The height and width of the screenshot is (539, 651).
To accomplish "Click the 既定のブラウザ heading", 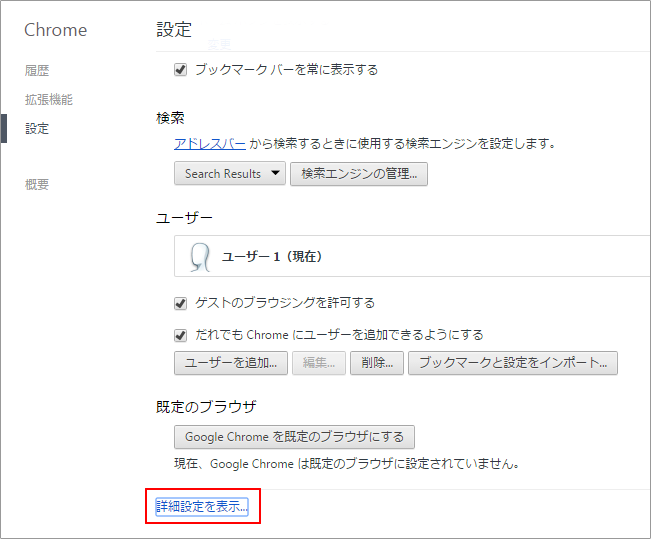I will pos(206,407).
